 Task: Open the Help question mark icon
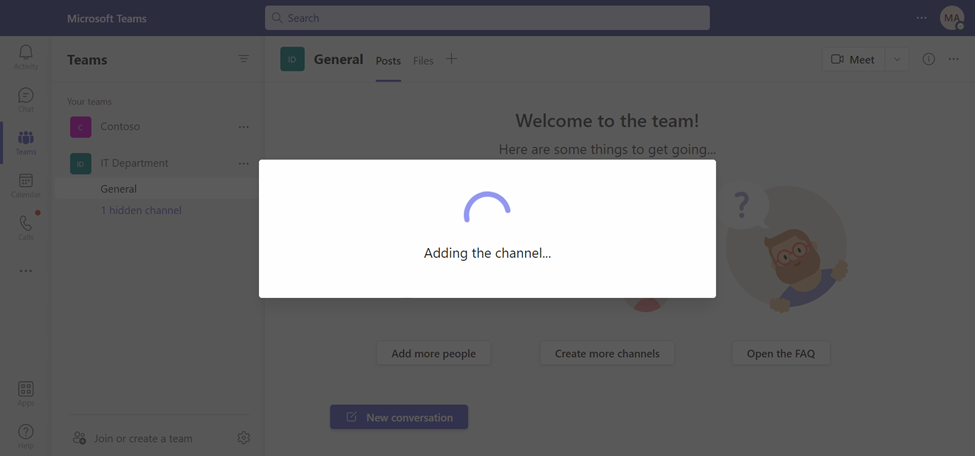coord(25,432)
